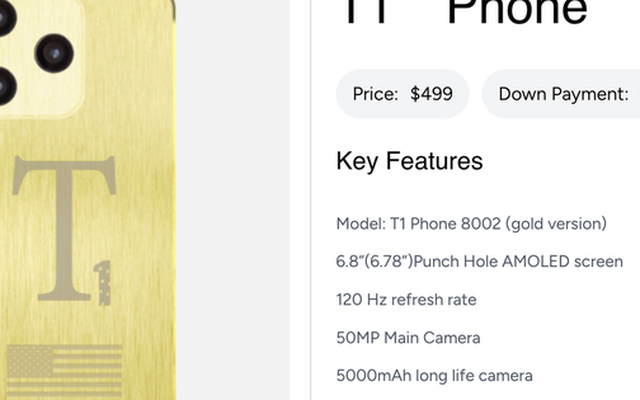Select the 120 Hz refresh rate line

pos(406,299)
